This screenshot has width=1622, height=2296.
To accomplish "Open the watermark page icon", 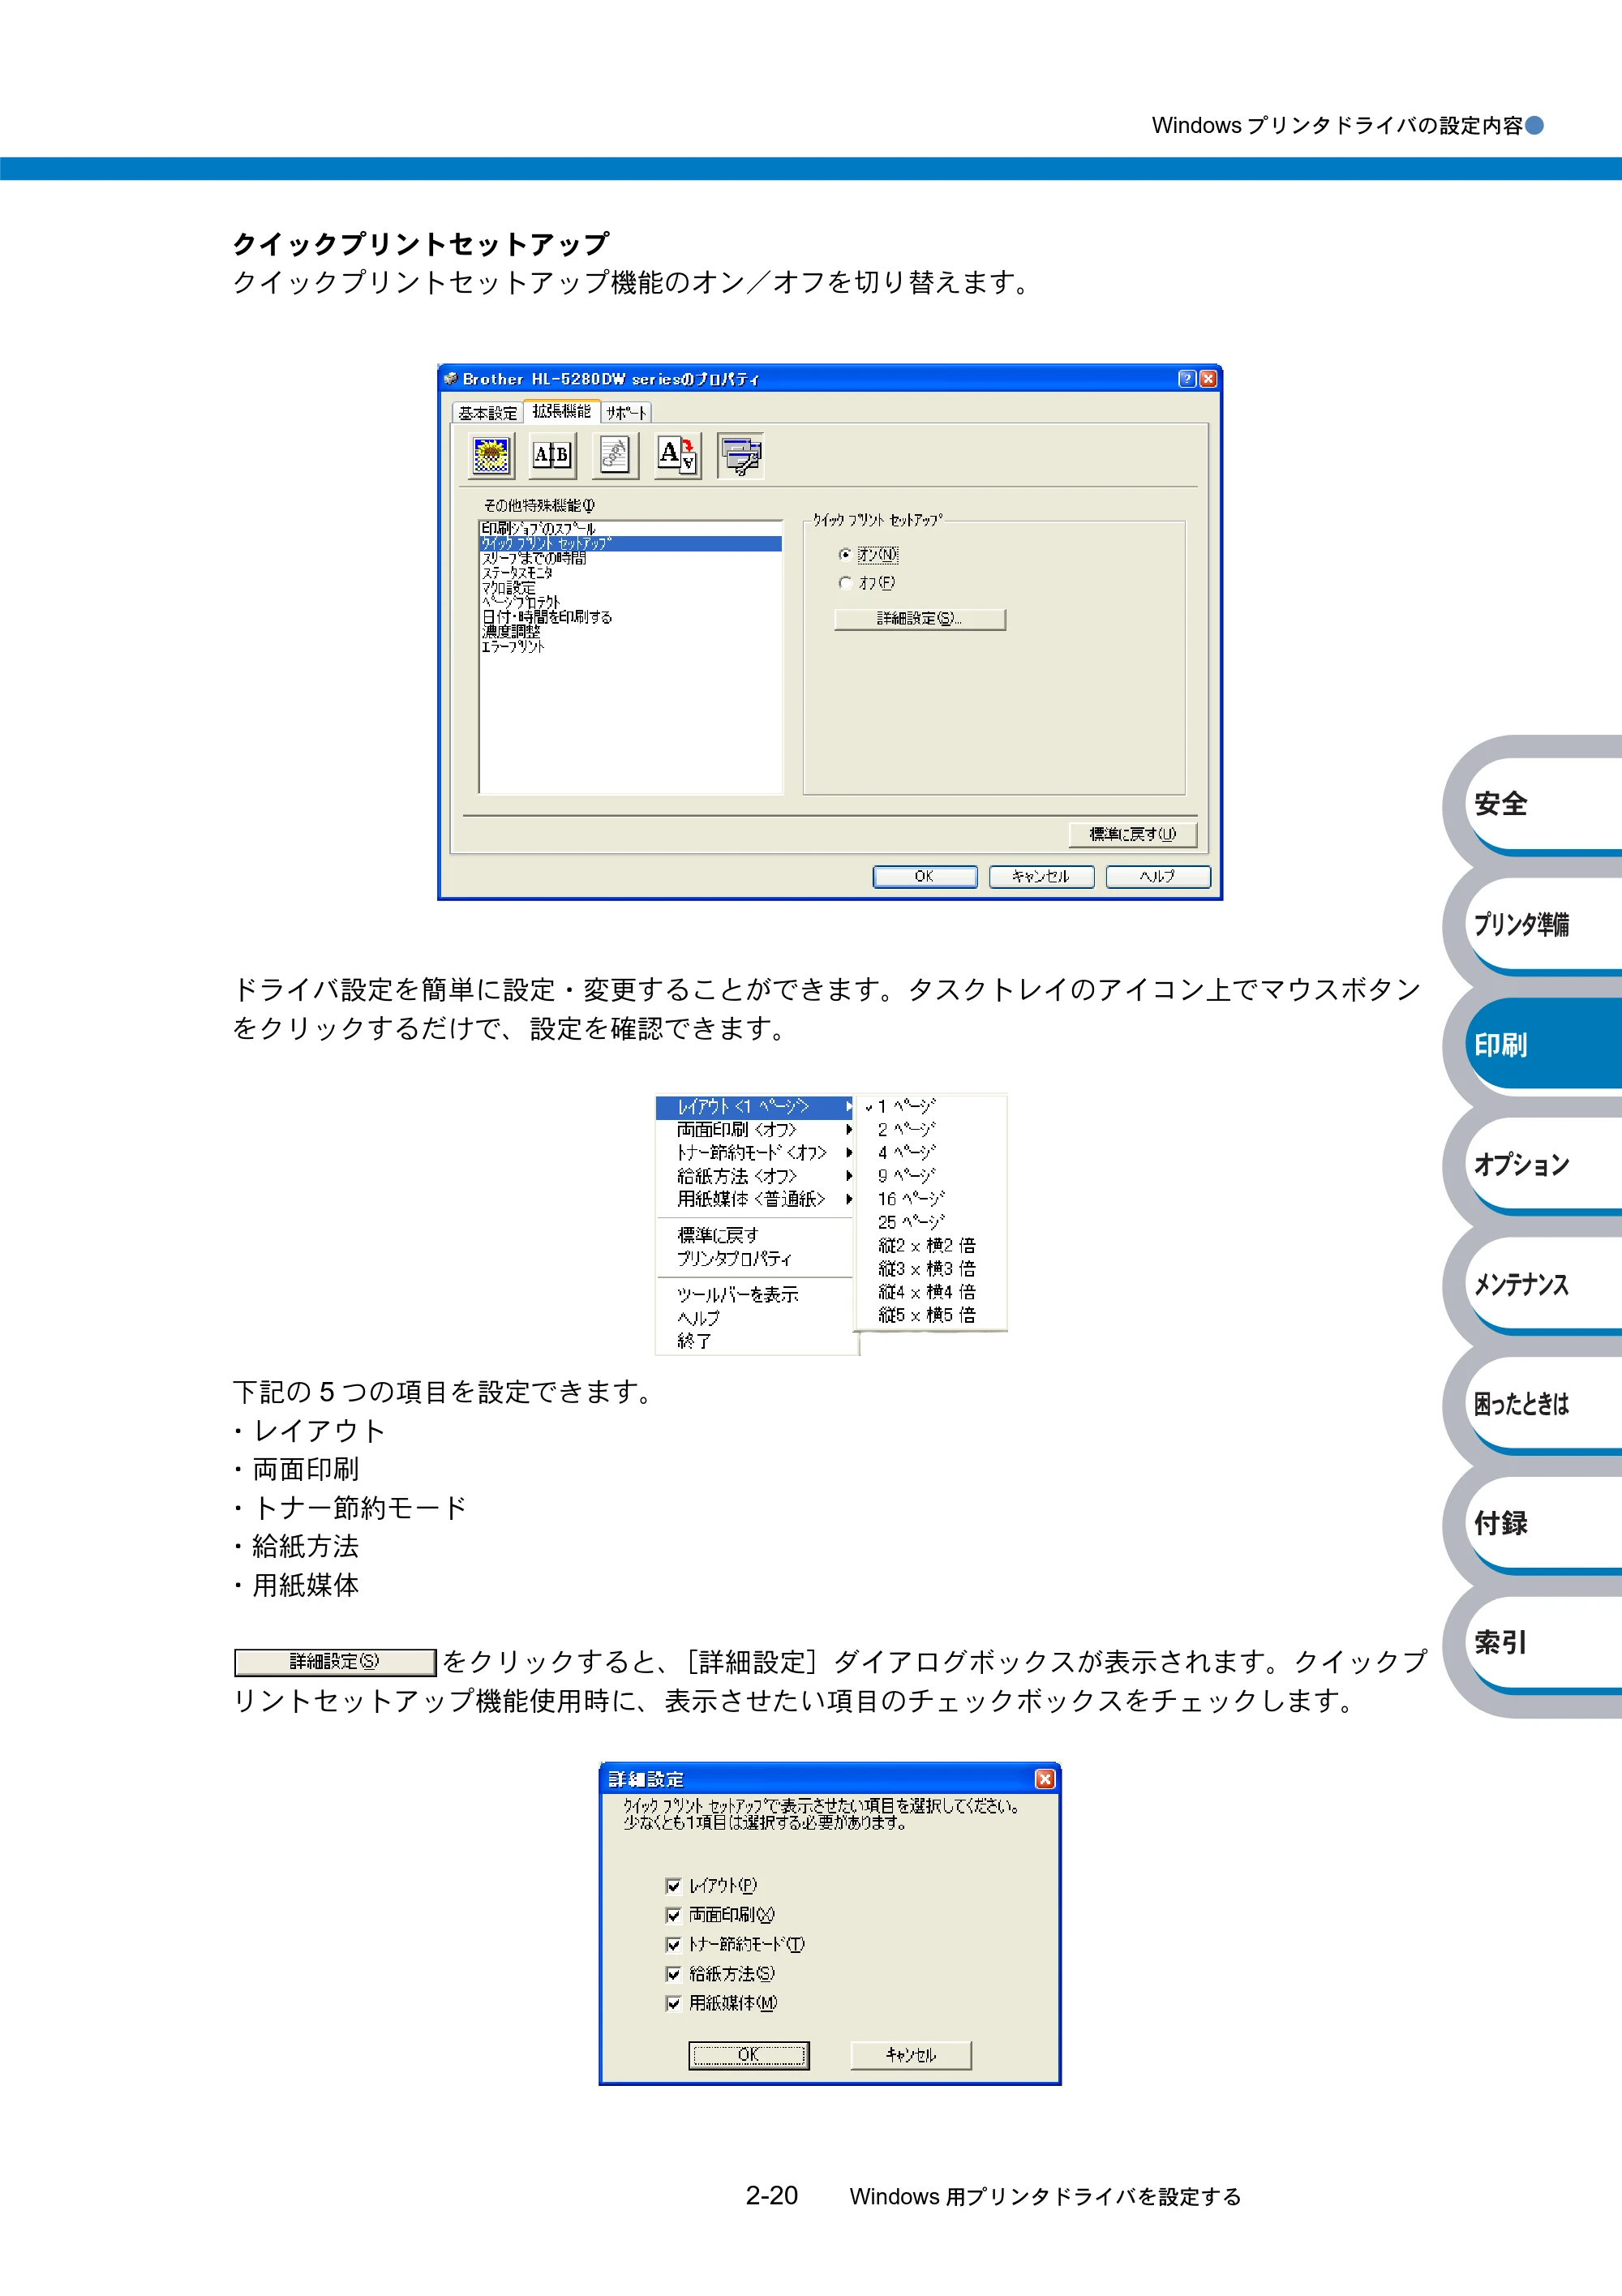I will point(614,456).
